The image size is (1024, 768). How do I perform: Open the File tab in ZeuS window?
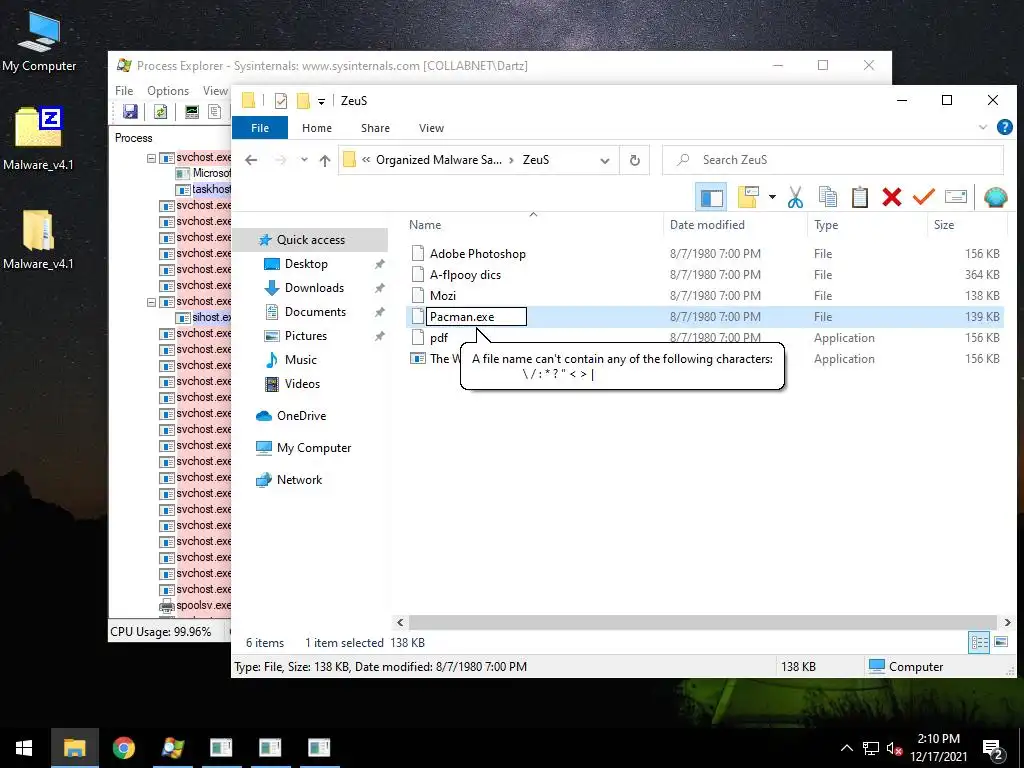(260, 128)
